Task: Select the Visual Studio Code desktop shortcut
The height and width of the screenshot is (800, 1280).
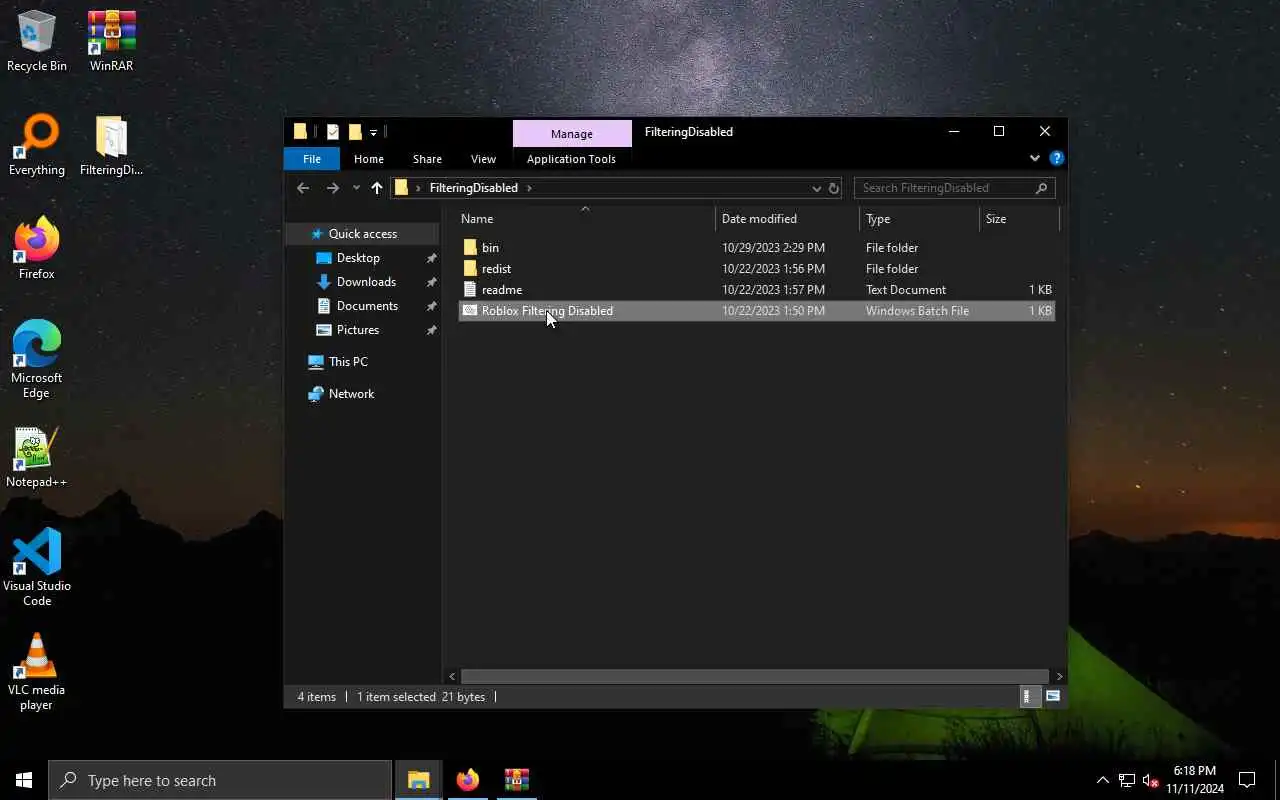Action: click(x=37, y=568)
